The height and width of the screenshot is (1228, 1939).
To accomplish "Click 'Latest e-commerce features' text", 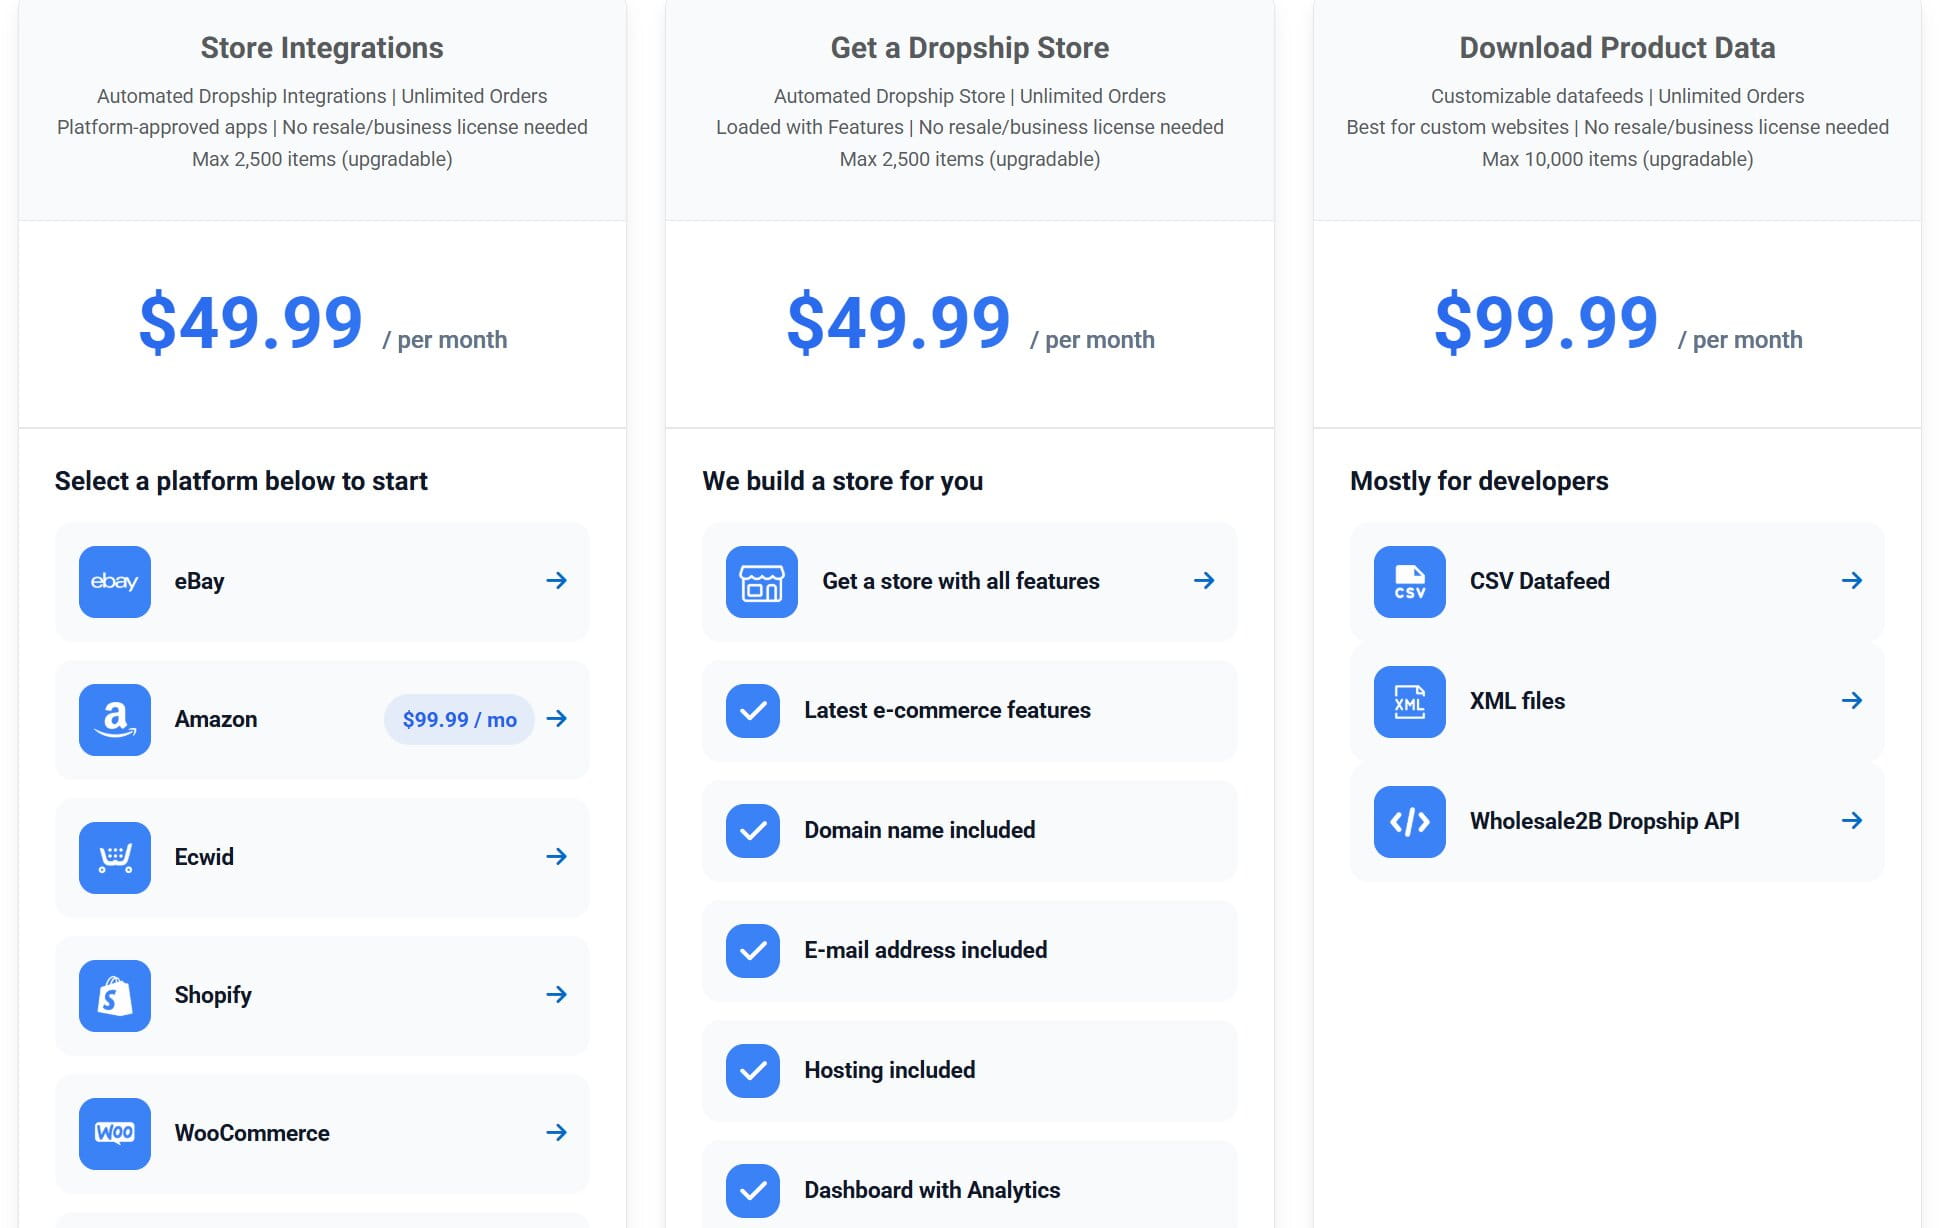I will [947, 710].
